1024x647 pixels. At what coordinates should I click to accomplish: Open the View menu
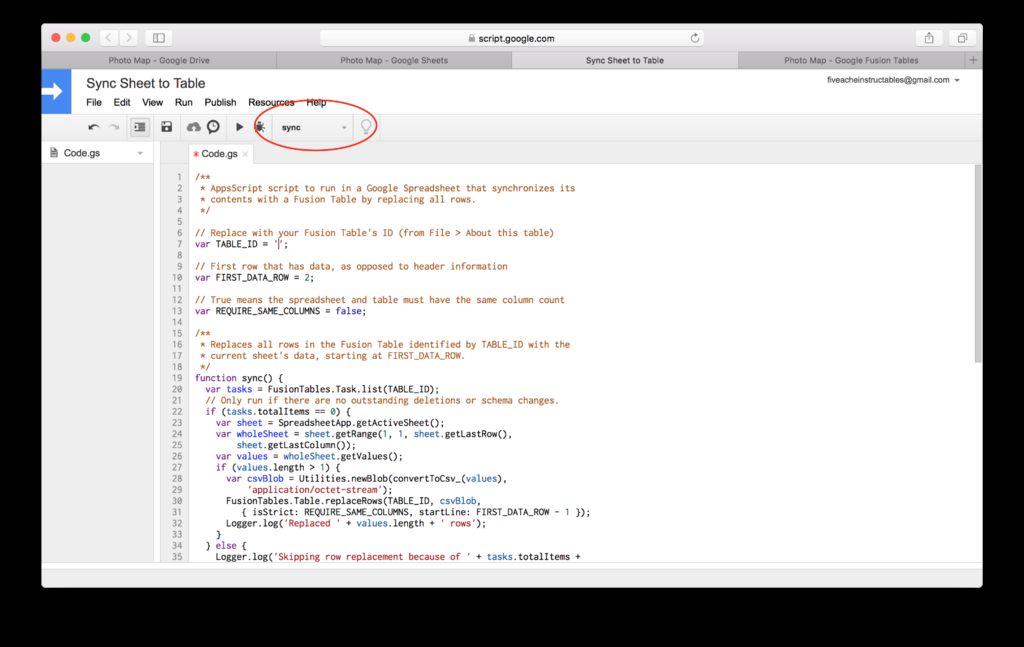pos(152,103)
